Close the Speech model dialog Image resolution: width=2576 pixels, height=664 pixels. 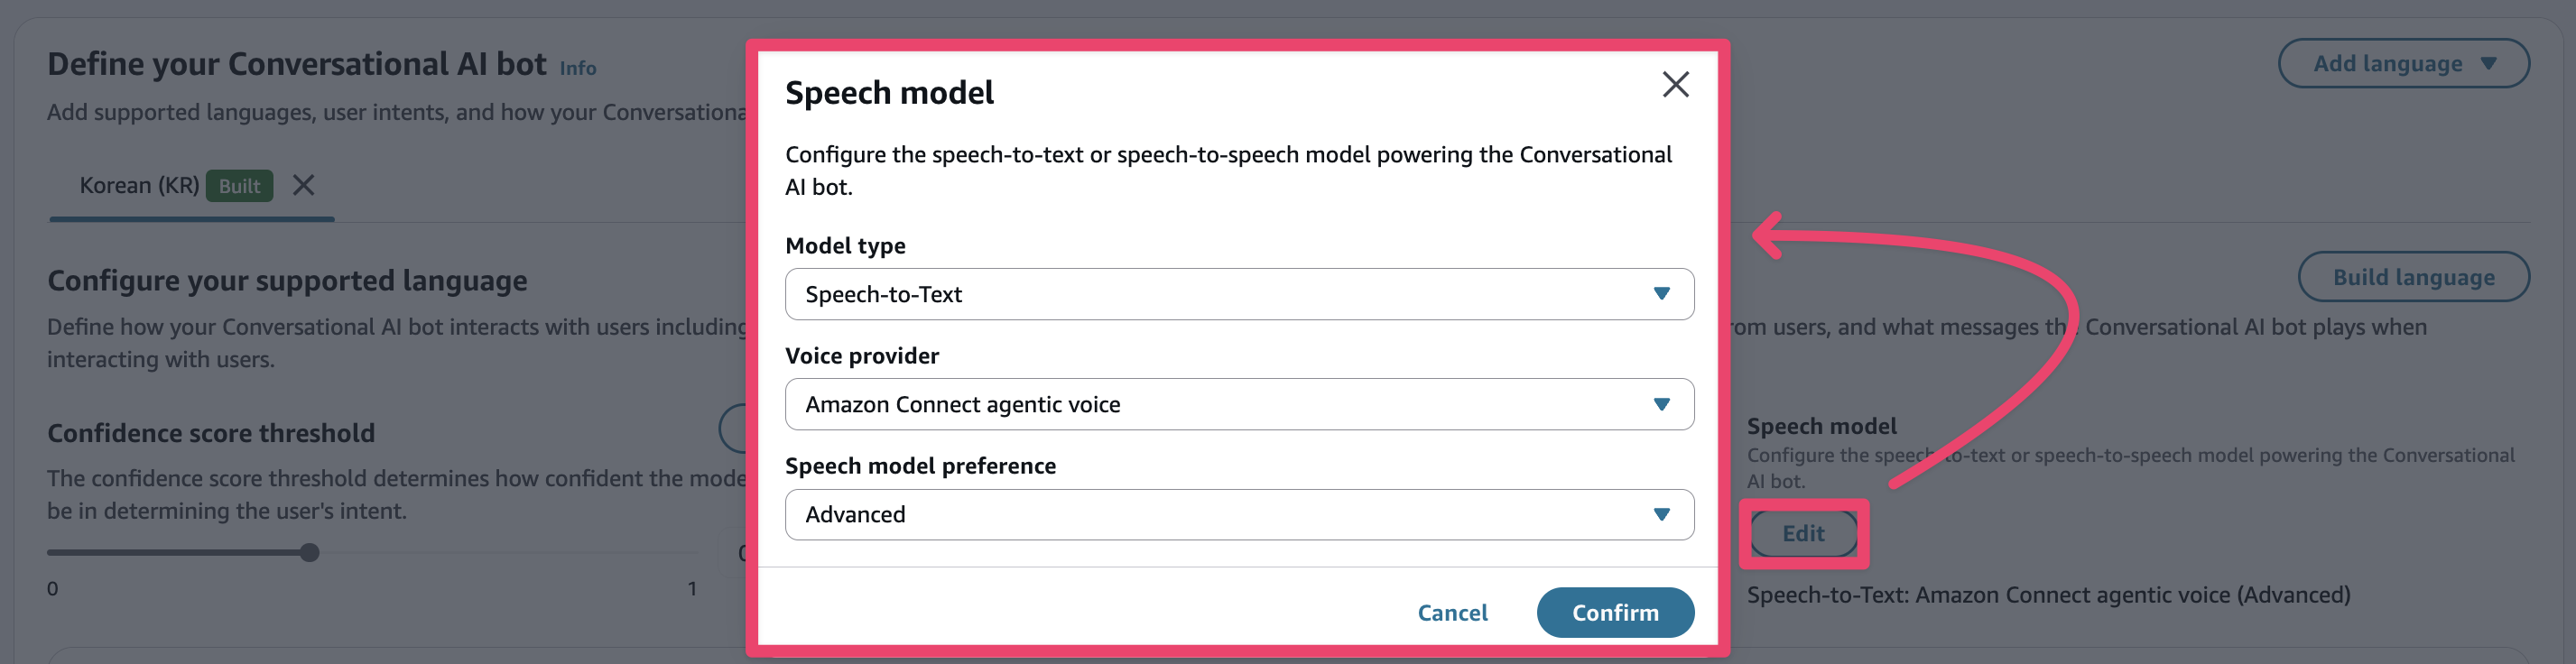tap(1675, 85)
